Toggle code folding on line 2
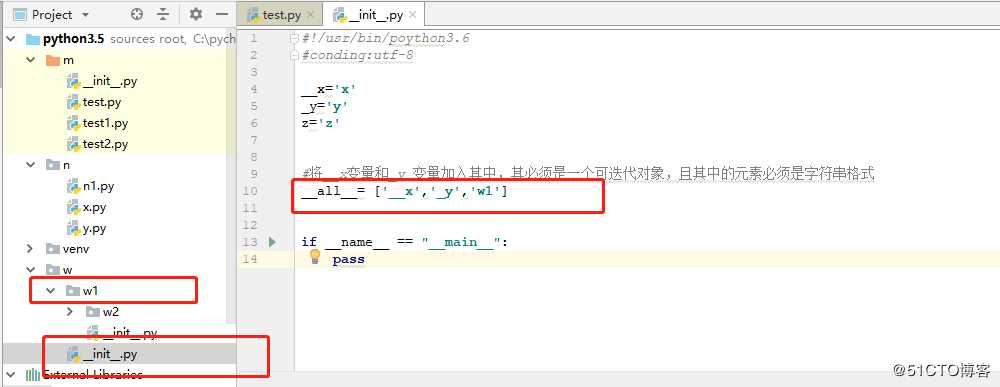 pyautogui.click(x=294, y=55)
